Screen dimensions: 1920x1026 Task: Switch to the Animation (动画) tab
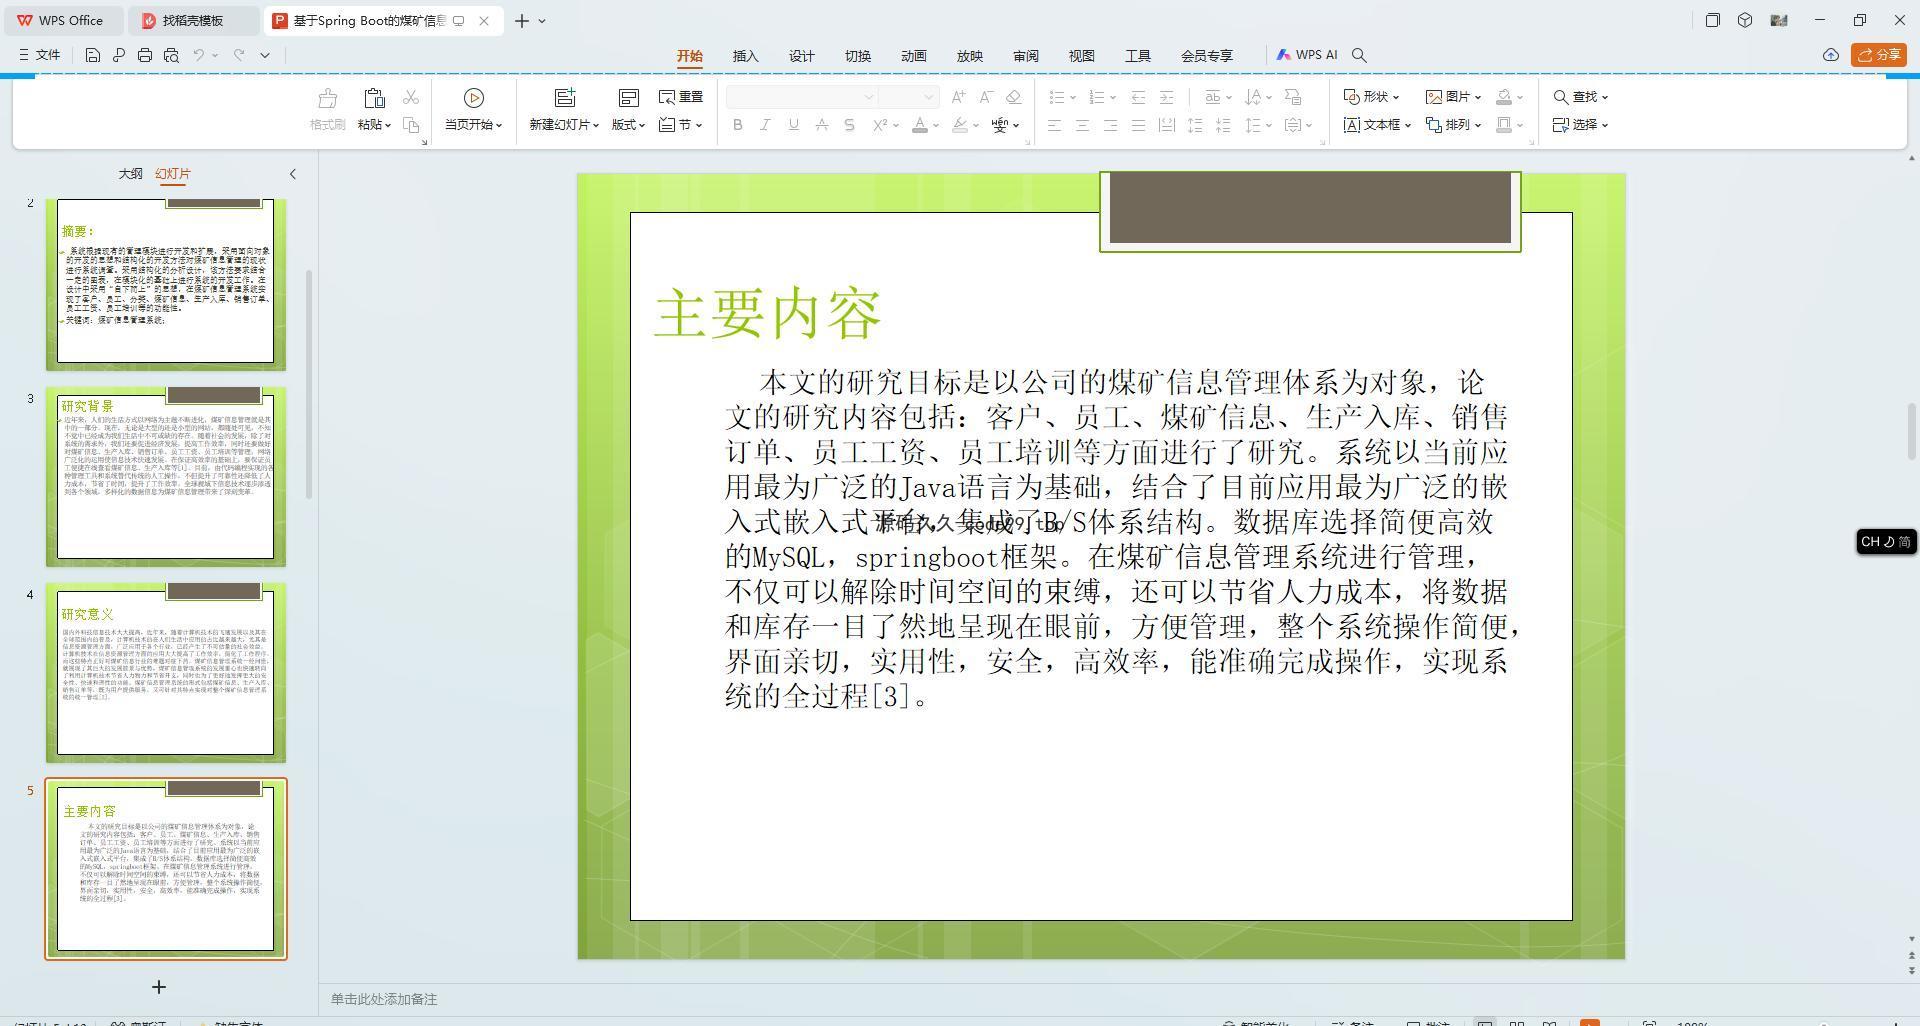(914, 56)
